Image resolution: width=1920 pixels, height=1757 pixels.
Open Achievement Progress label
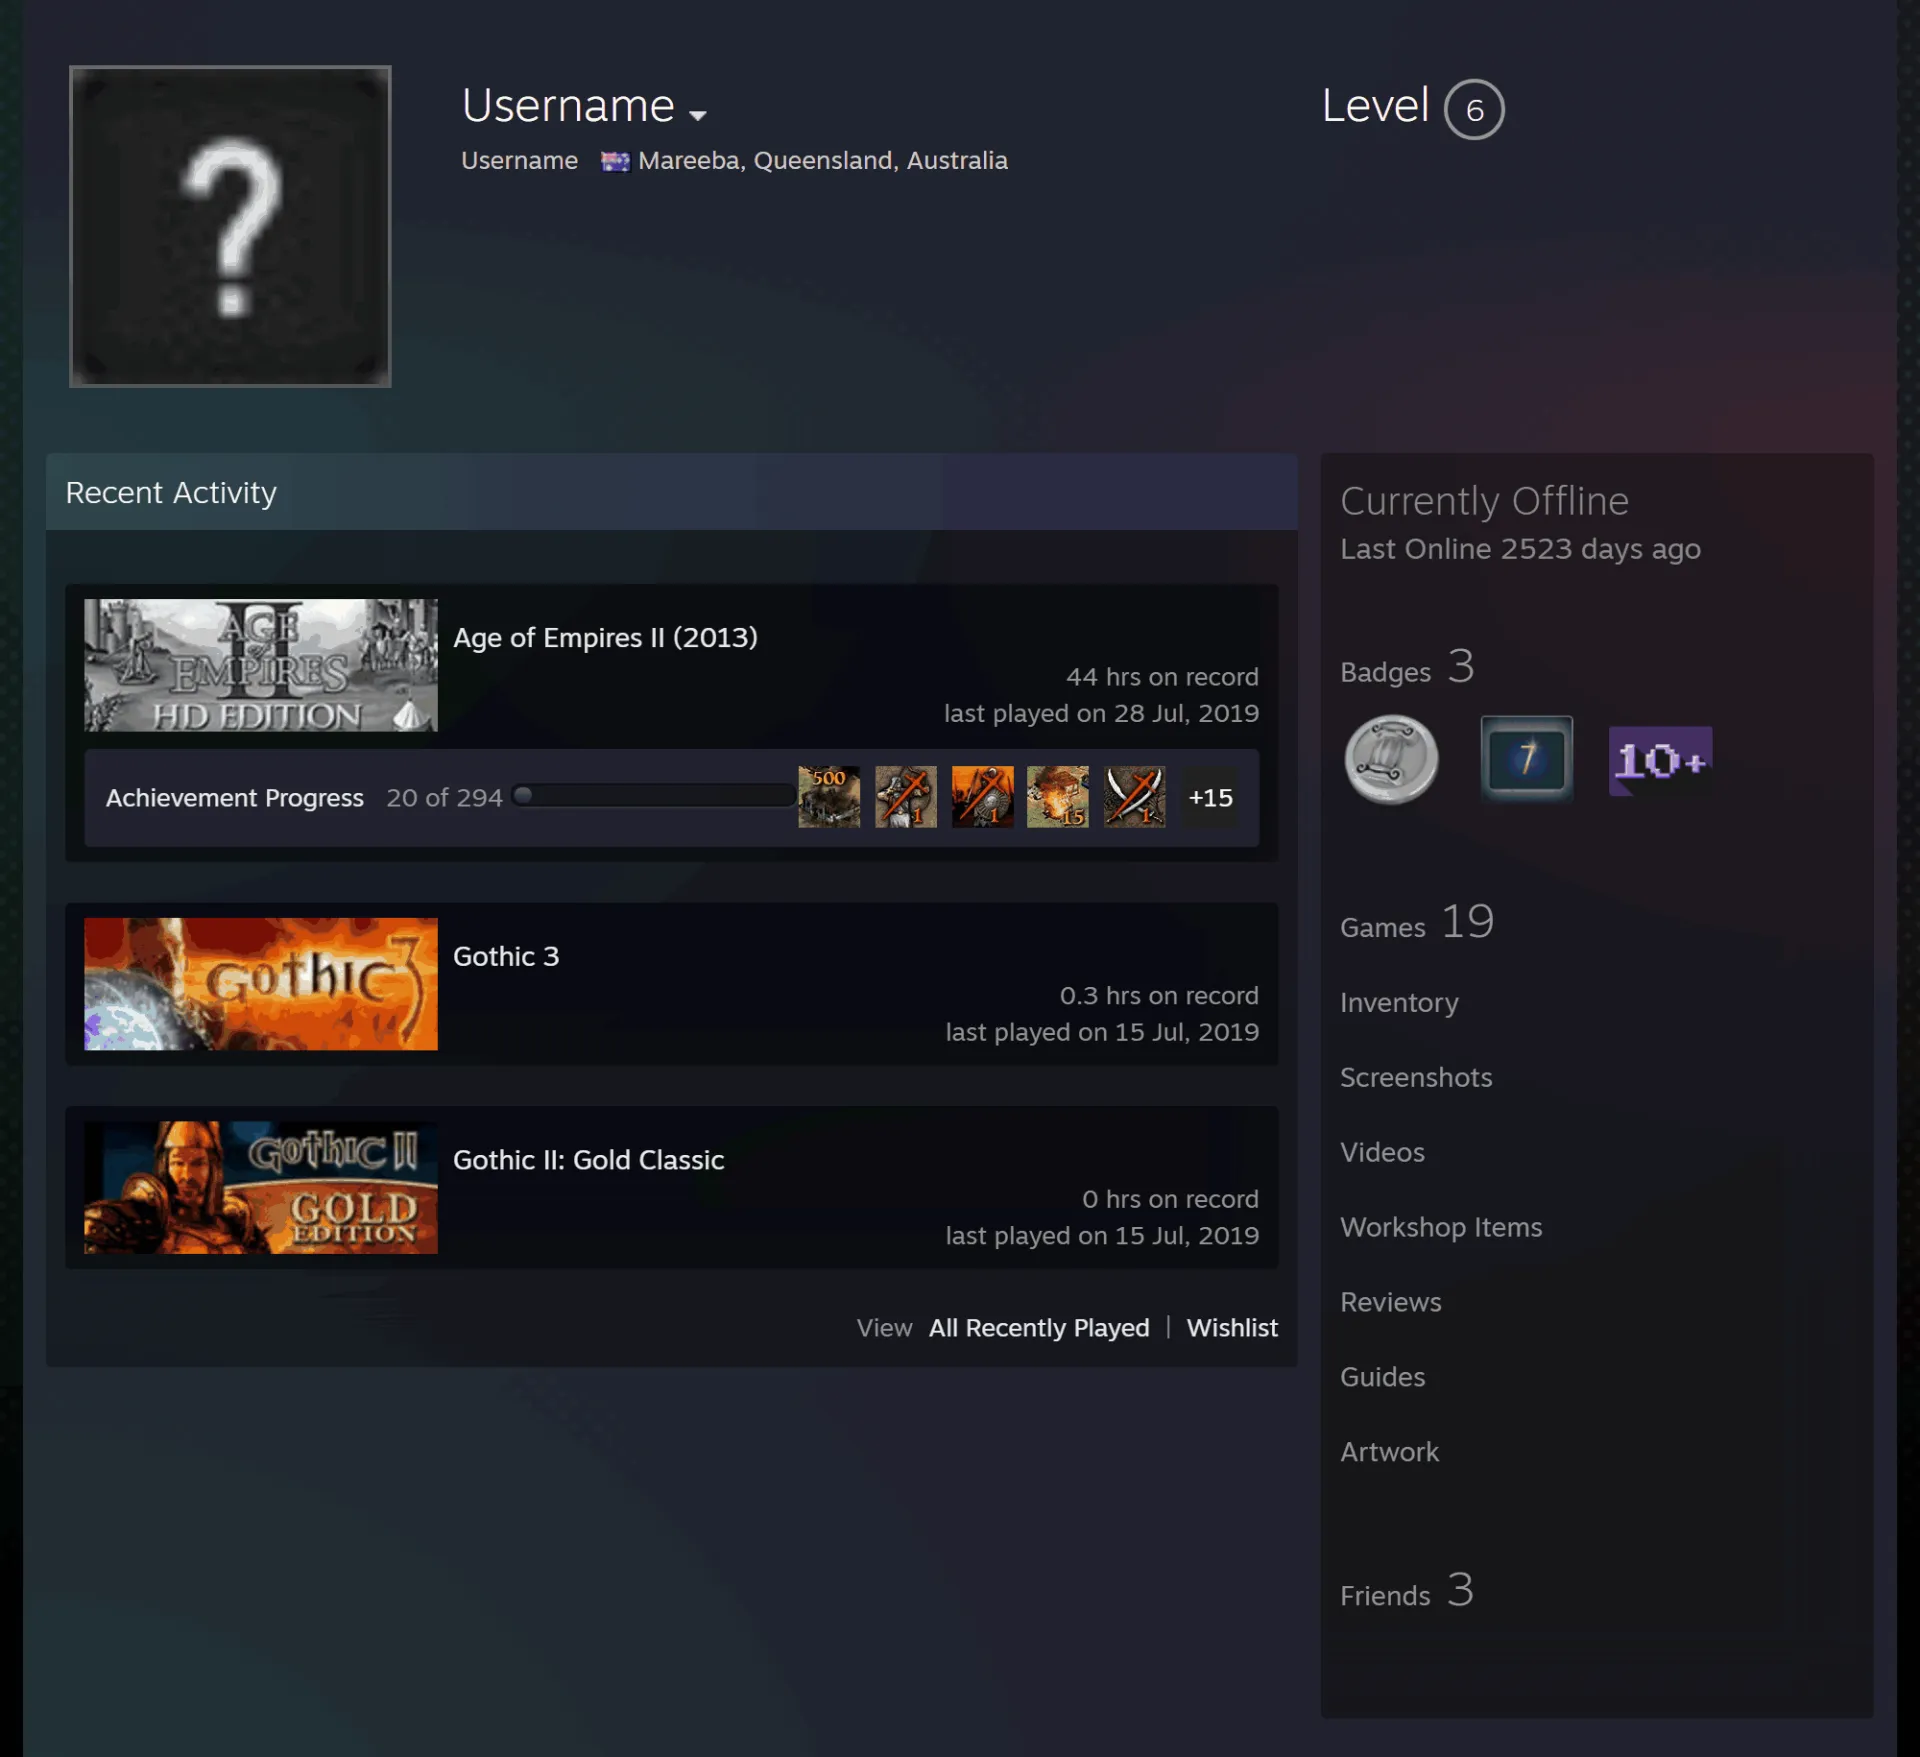pyautogui.click(x=235, y=798)
